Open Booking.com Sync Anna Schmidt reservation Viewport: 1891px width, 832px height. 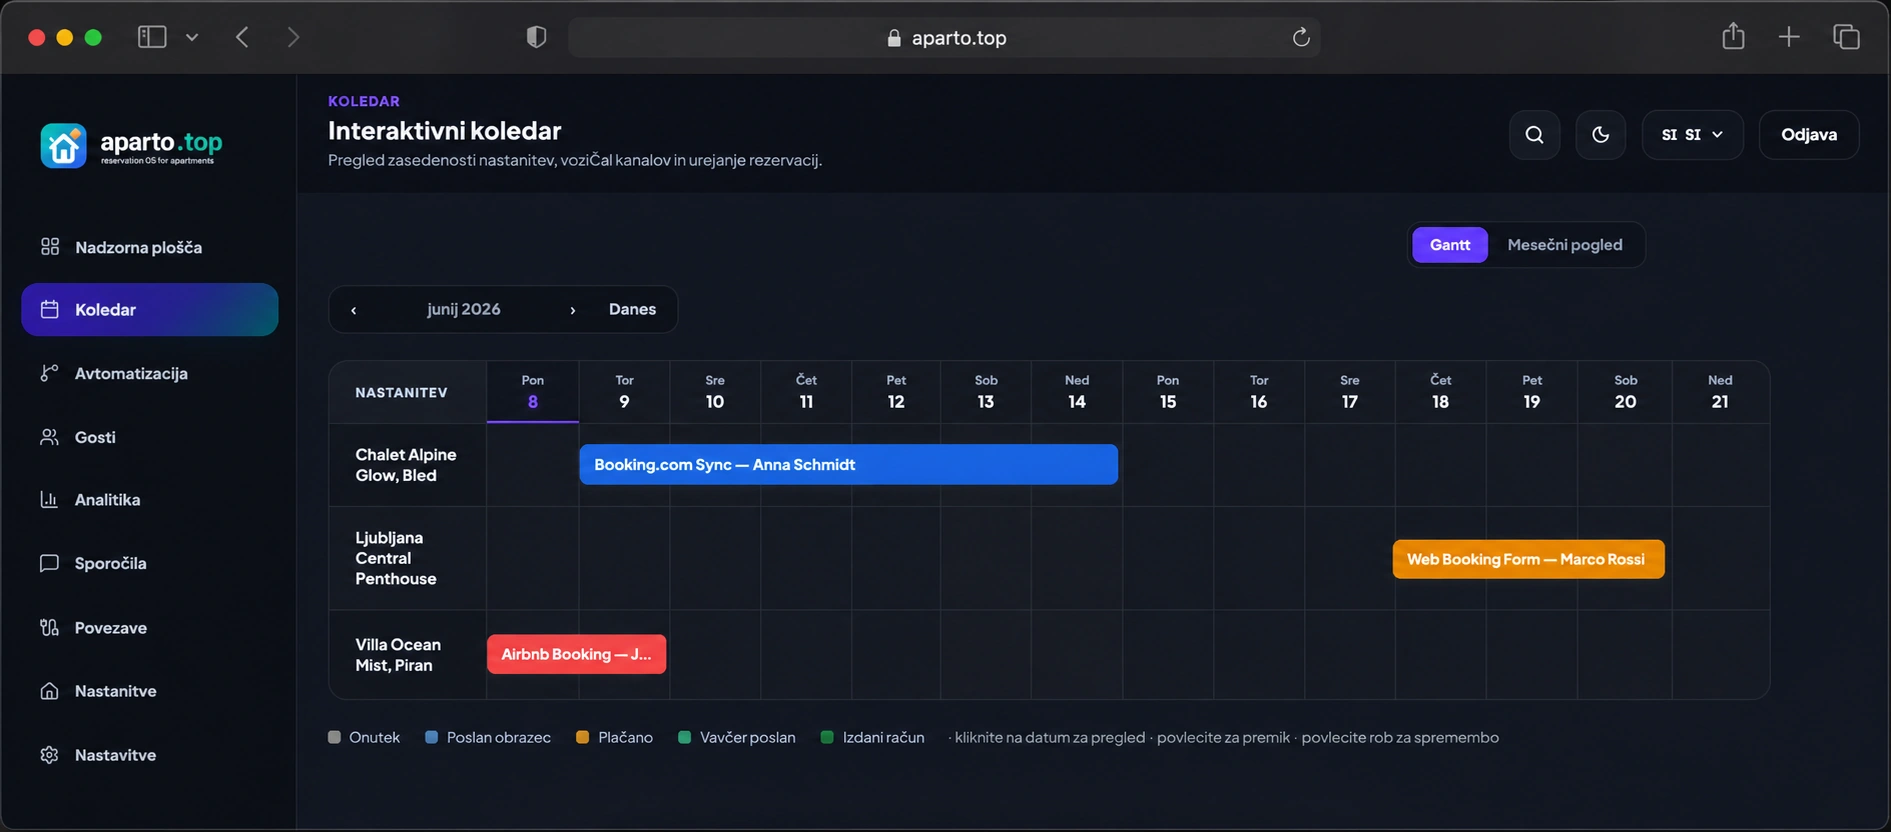(848, 464)
